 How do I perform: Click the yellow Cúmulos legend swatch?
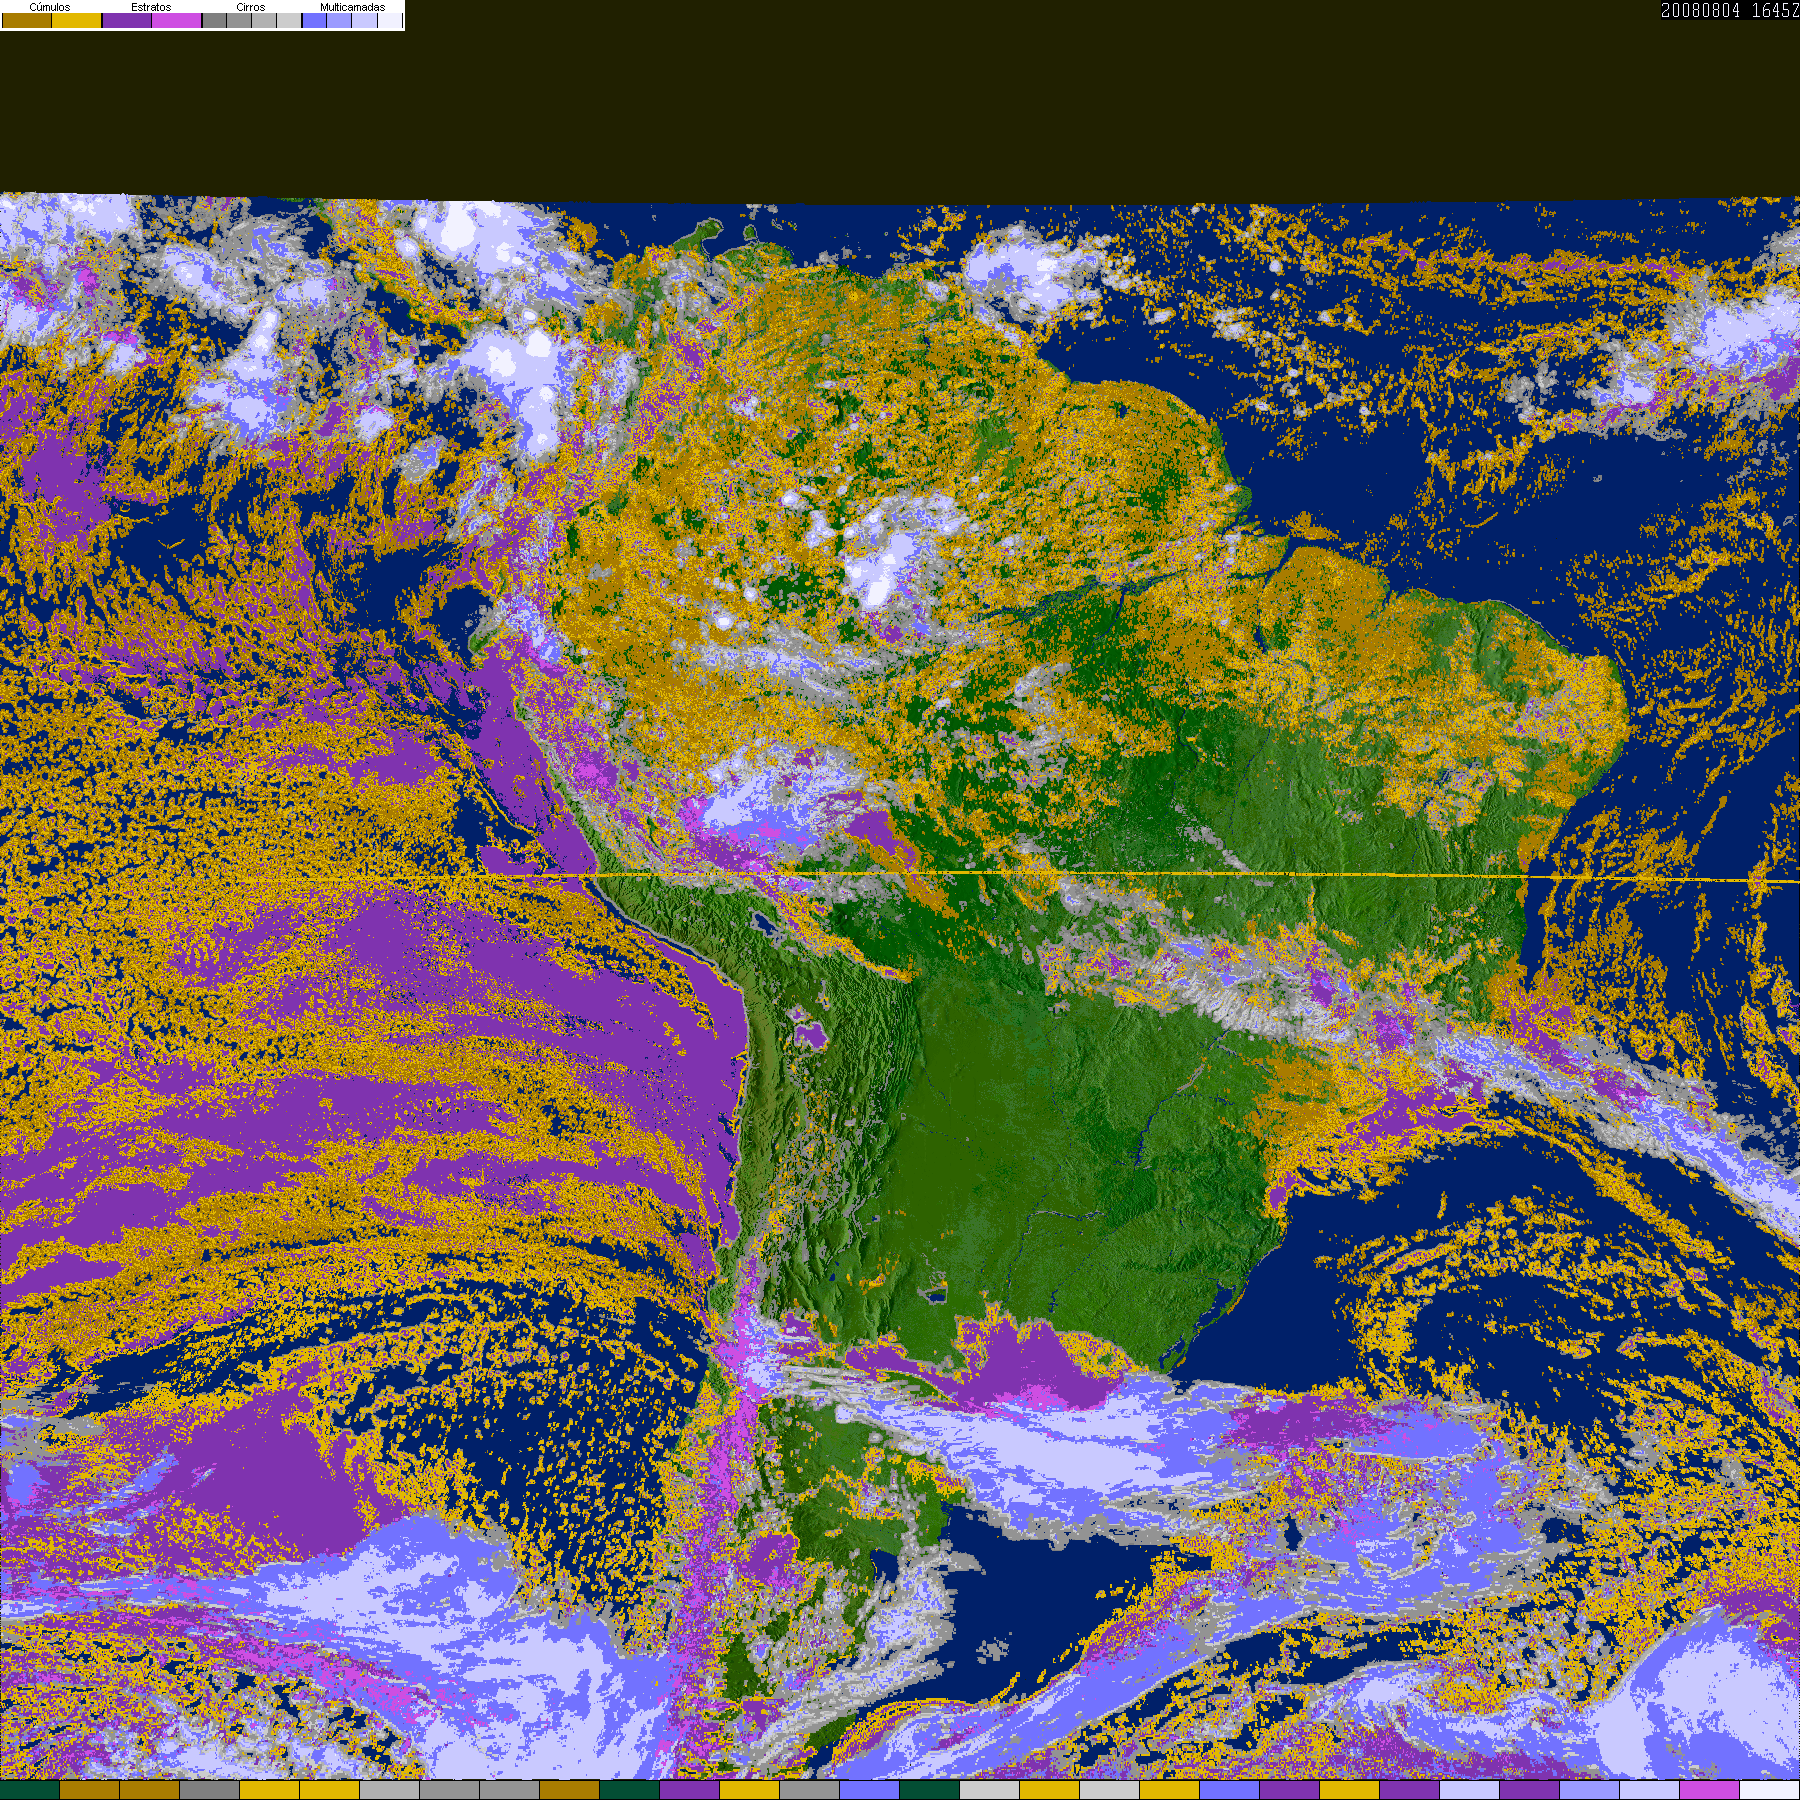coord(77,20)
